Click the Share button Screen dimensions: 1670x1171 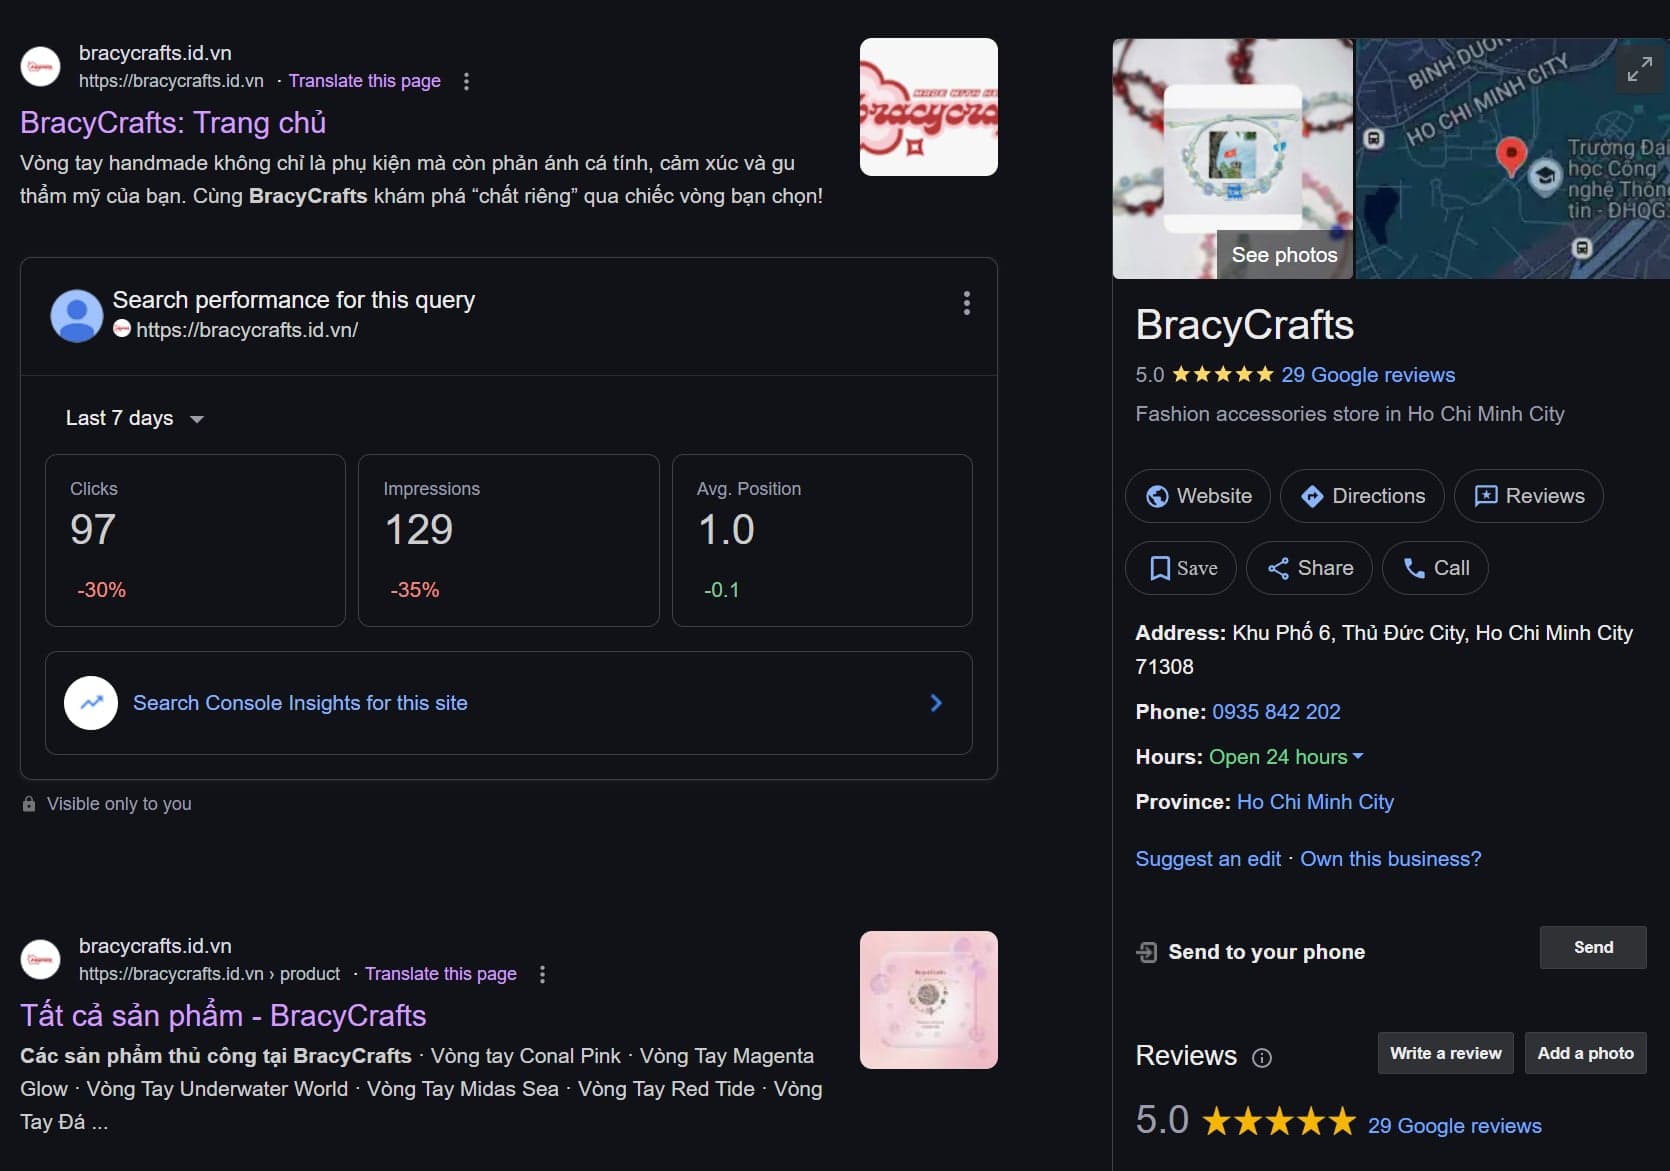tap(1309, 568)
